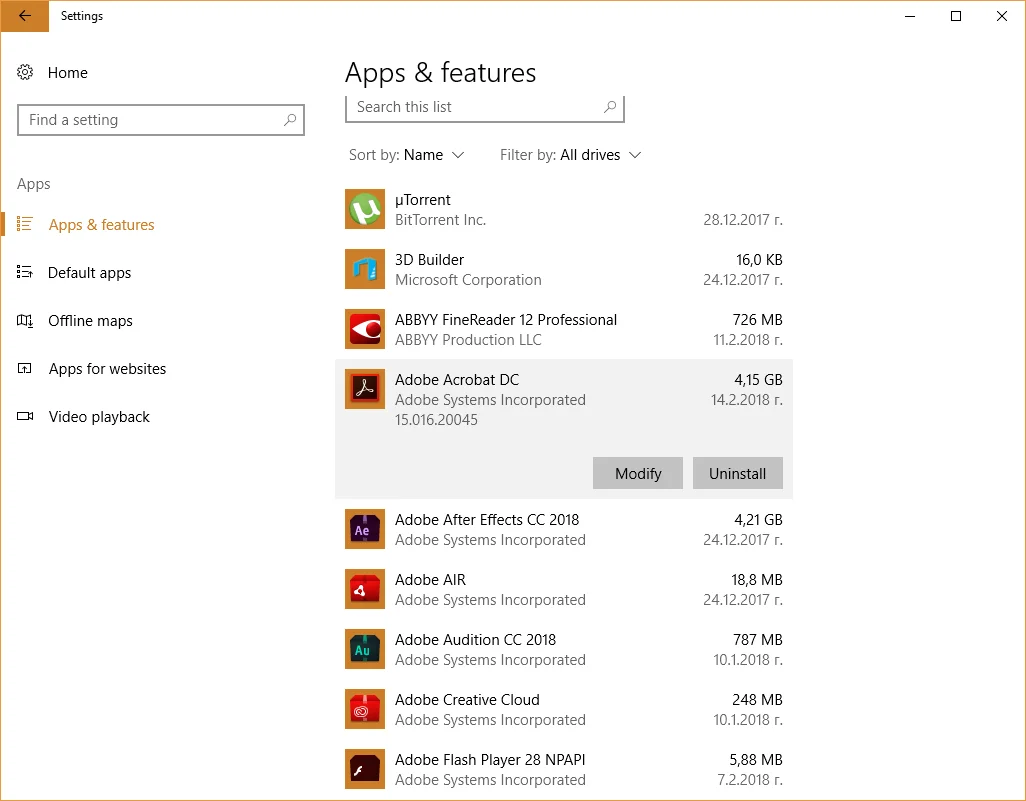
Task: Click the 4,21 GB size value
Action: click(758, 520)
